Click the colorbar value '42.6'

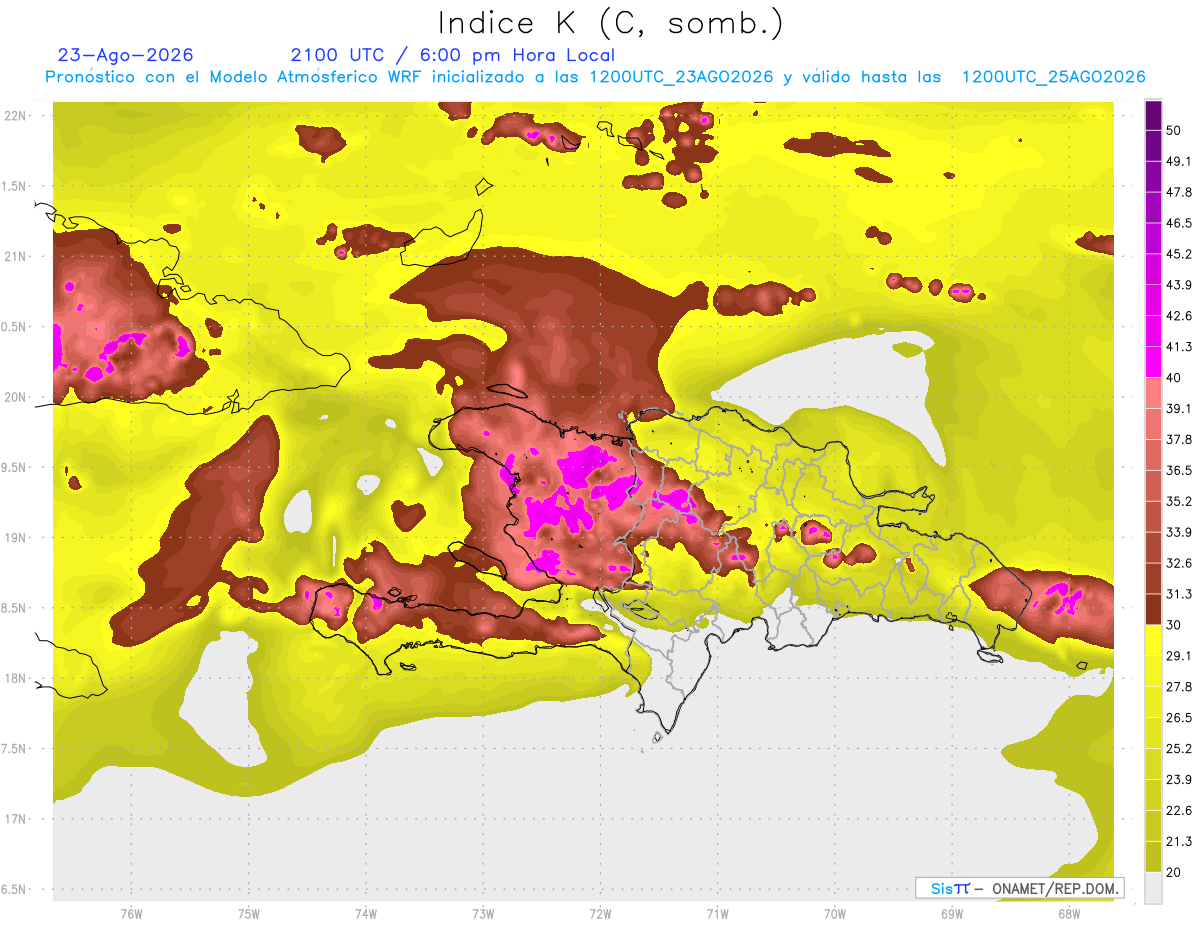1179,316
